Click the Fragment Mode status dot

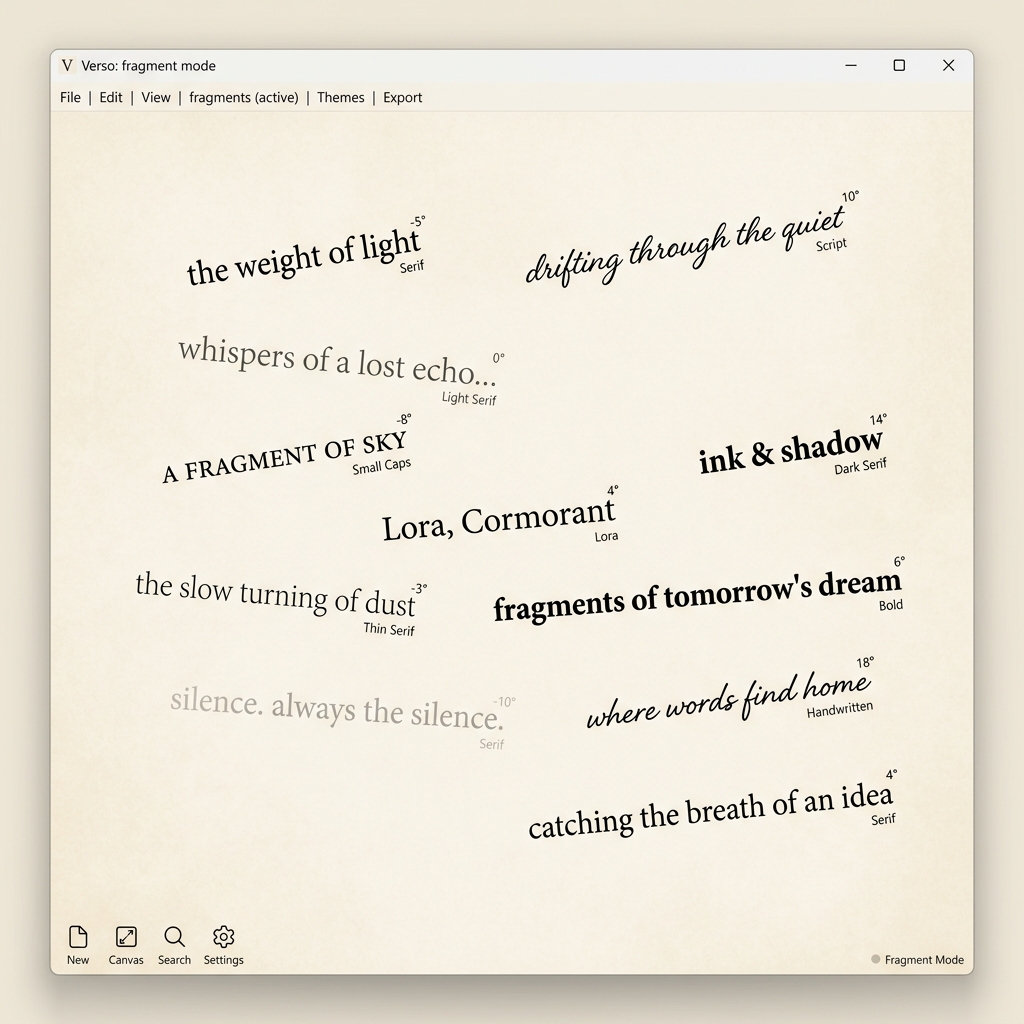875,959
